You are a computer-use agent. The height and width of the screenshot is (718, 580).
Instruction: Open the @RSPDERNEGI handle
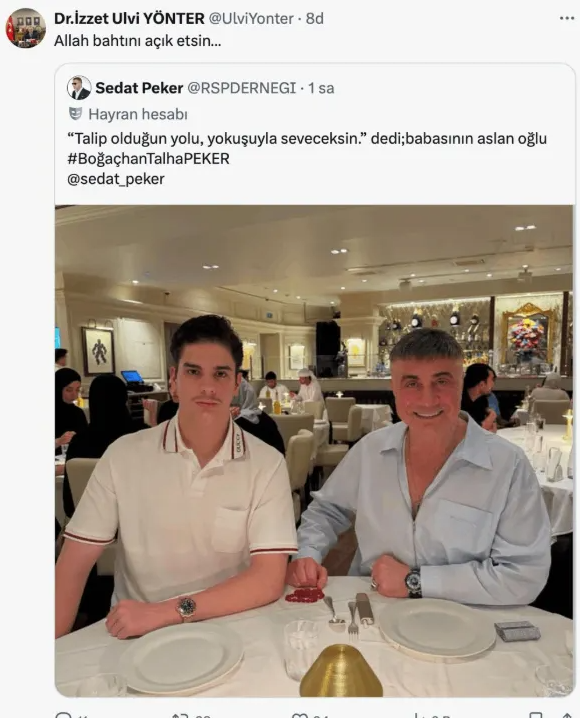tap(242, 88)
